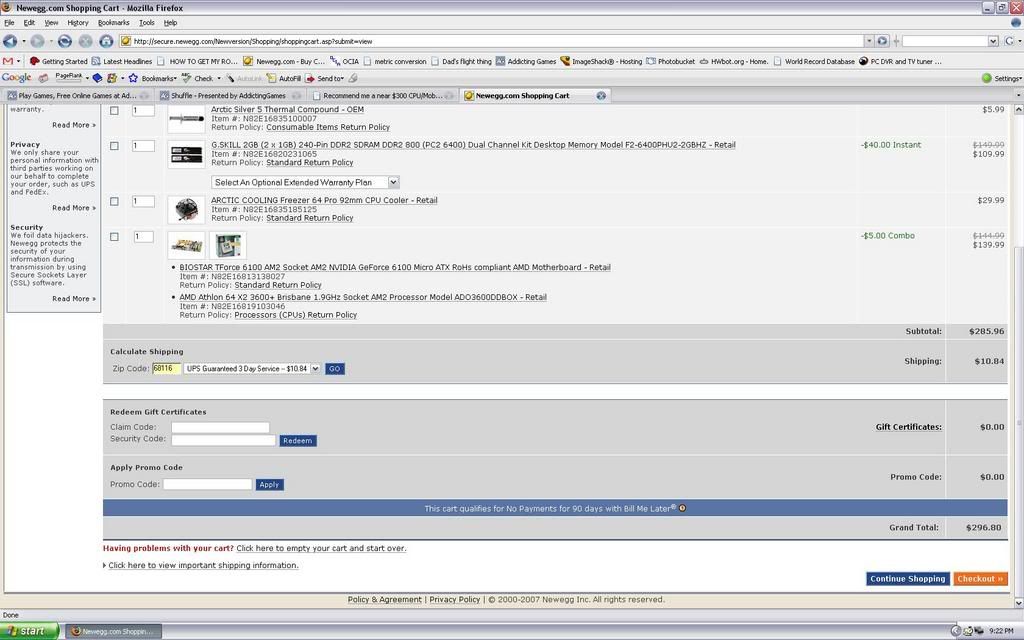Open the History menu
Screen dimensions: 1024x640
click(x=78, y=23)
